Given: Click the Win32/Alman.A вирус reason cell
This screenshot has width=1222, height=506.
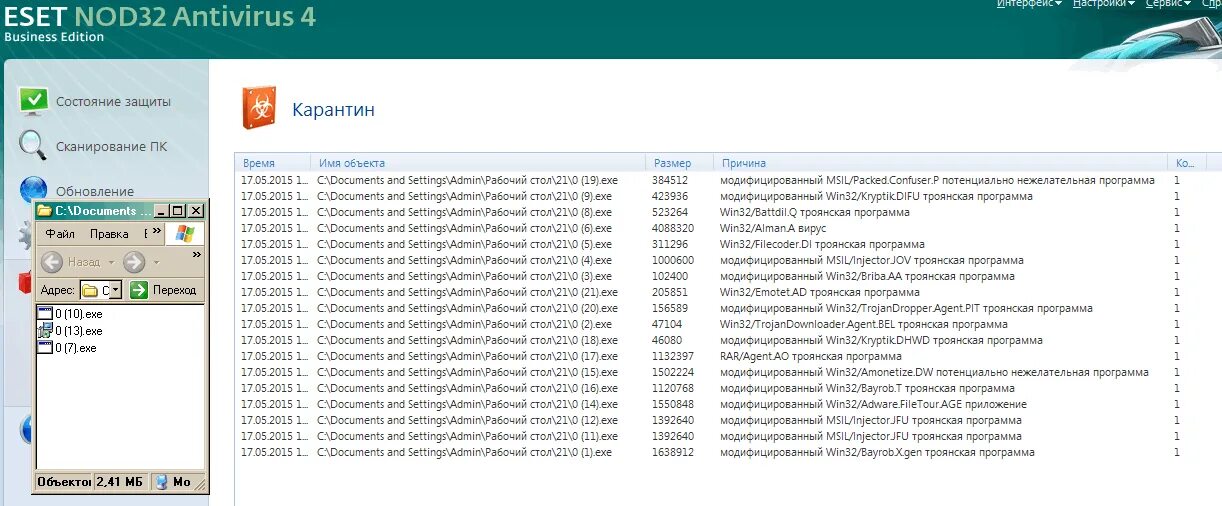Looking at the screenshot, I should pos(773,228).
